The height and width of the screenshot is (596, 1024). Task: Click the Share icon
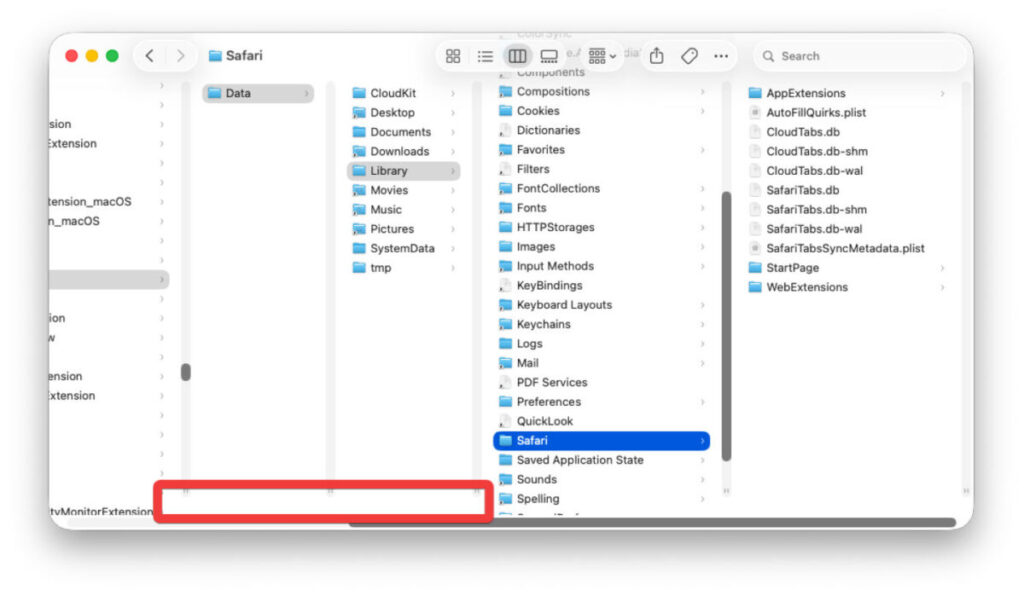click(x=656, y=56)
